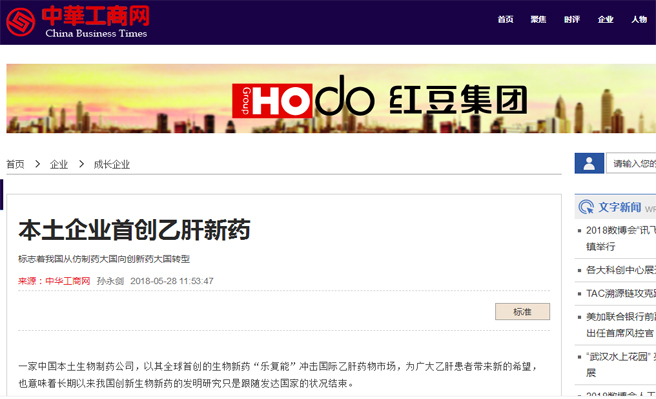The image size is (656, 399).
Task: Open the 成长企业 breadcrumb link
Action: pos(112,164)
